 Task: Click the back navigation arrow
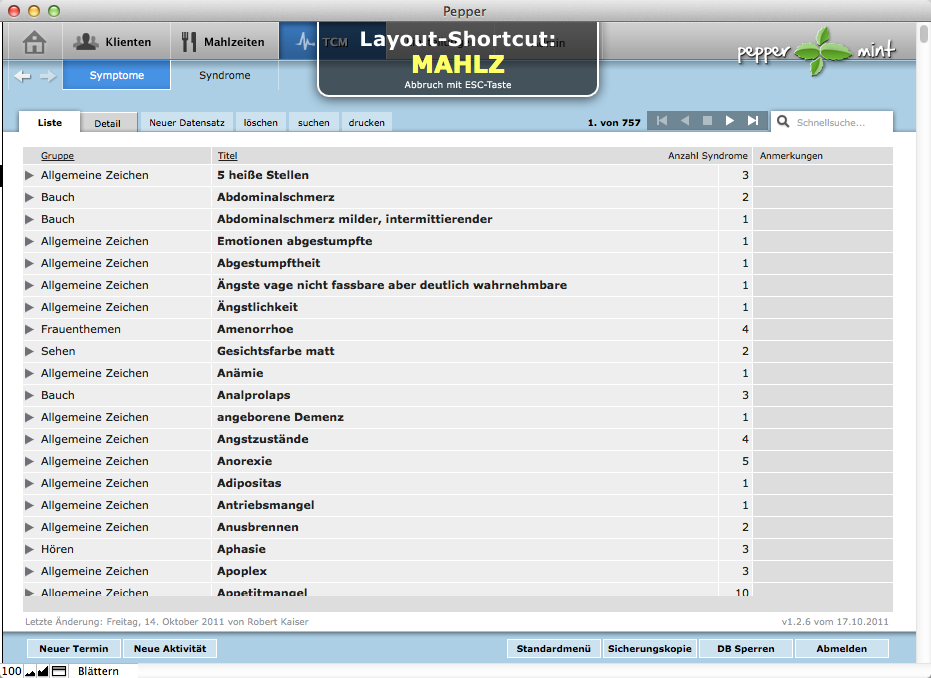pos(23,76)
